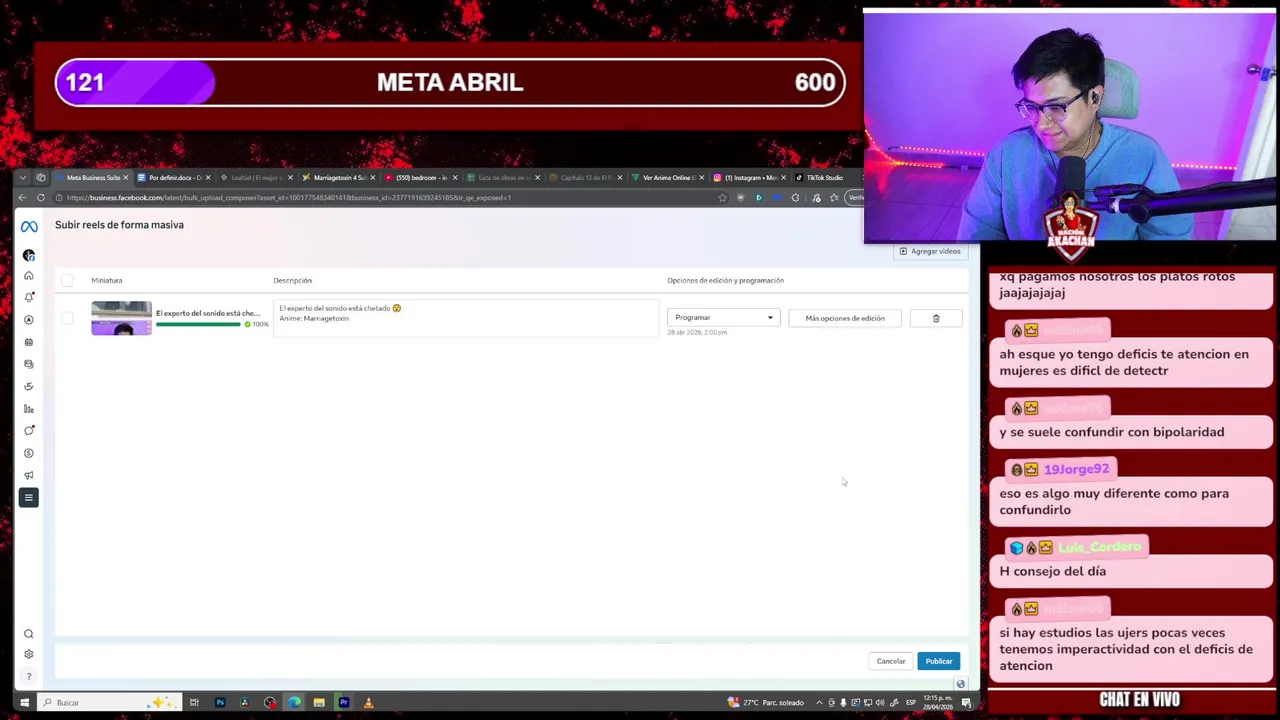Click the Cancelar button
The image size is (1280, 720).
(x=891, y=661)
